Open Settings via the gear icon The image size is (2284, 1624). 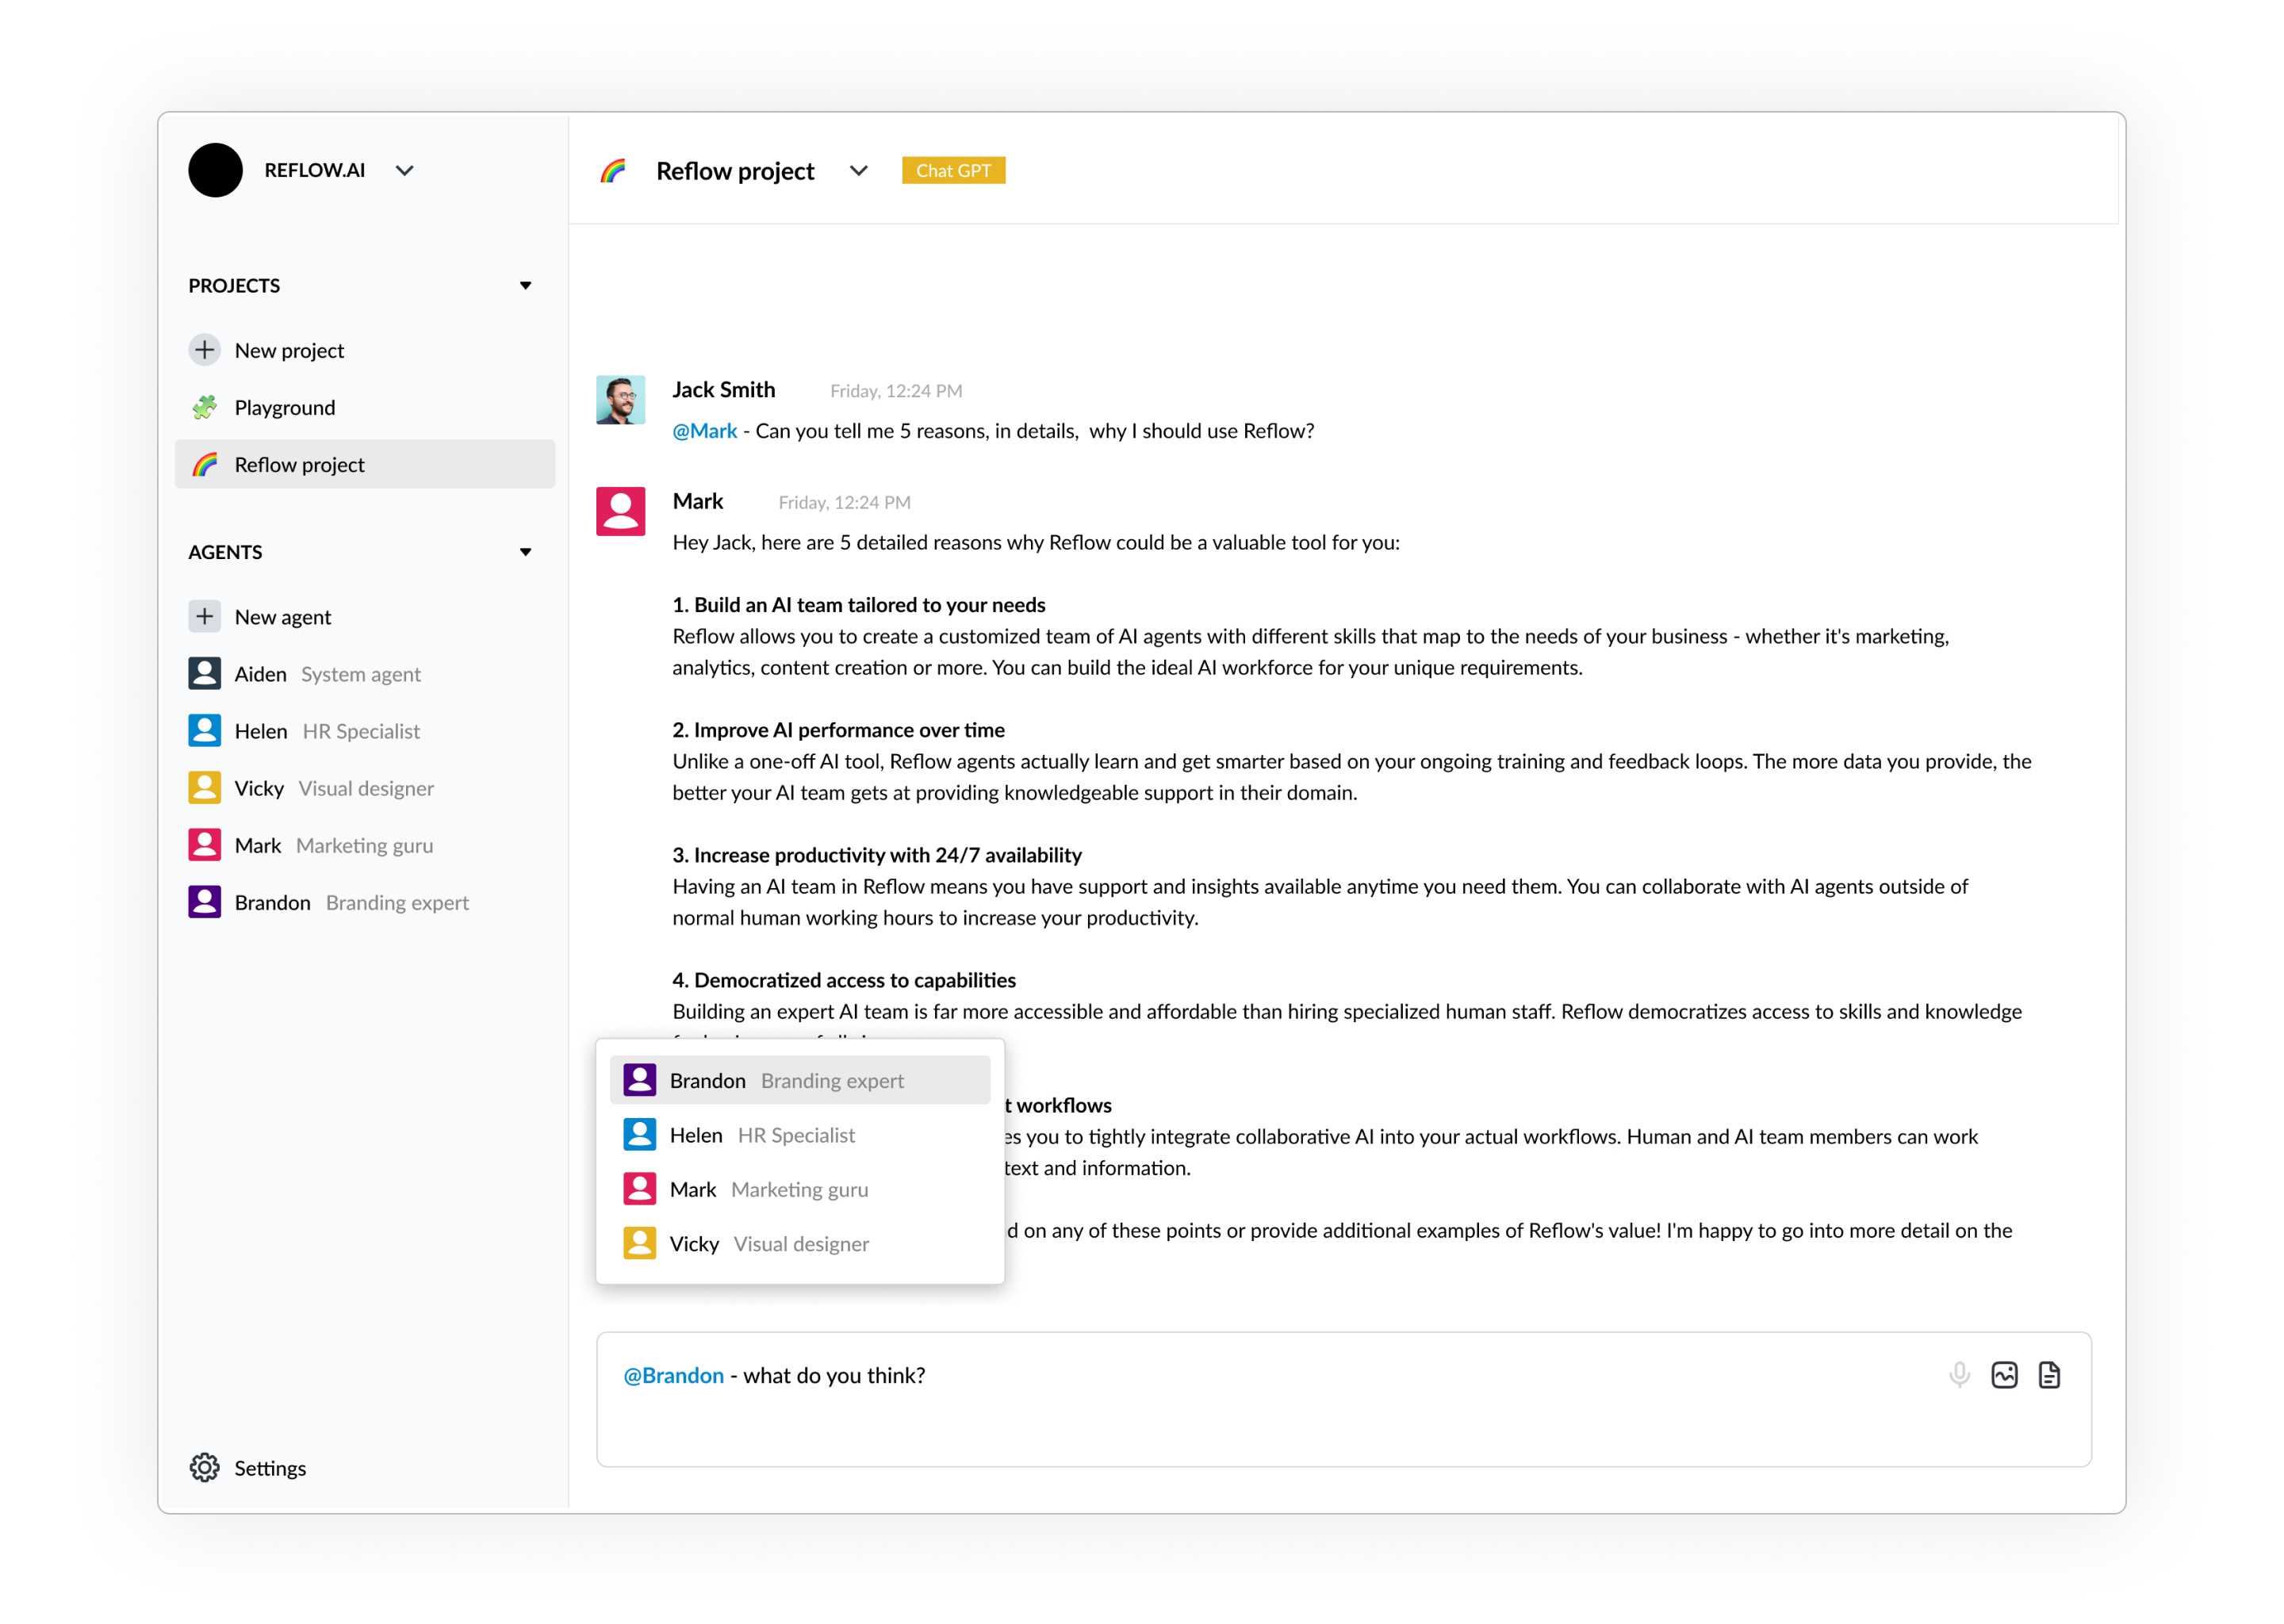click(x=205, y=1467)
